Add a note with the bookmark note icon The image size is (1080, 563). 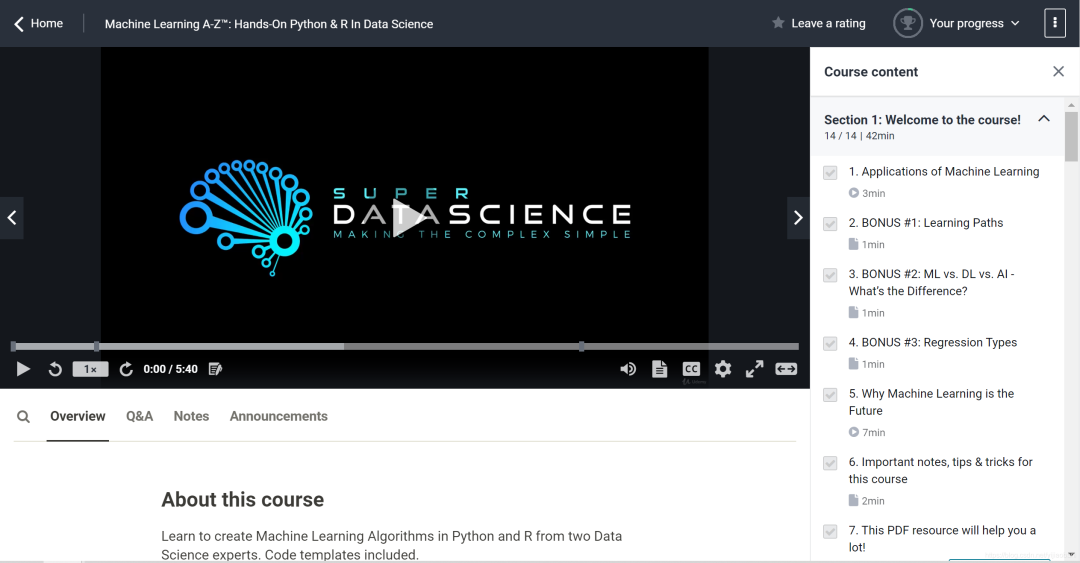coord(215,369)
